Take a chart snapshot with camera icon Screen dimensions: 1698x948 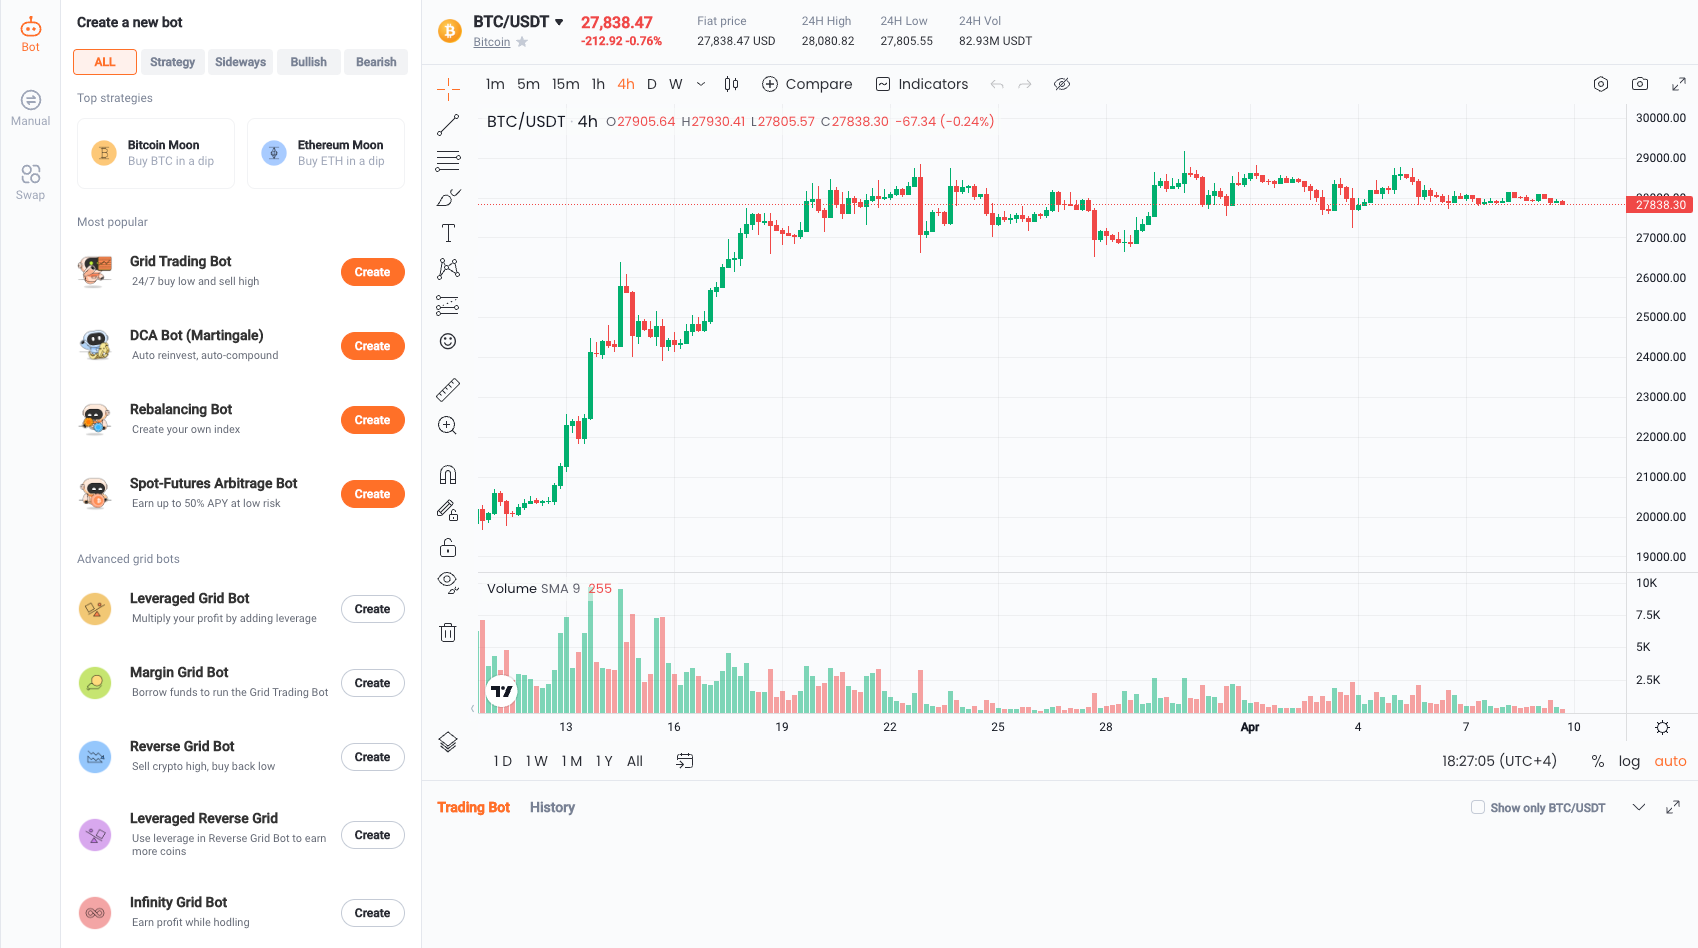(1640, 84)
